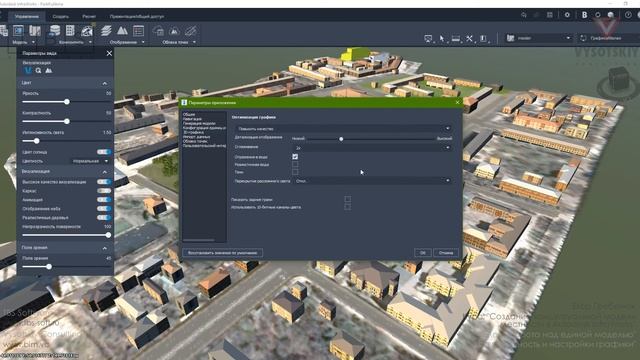The width and height of the screenshot is (640, 360).
Task: Select the blue visualization mode icon
Action: click(28, 71)
